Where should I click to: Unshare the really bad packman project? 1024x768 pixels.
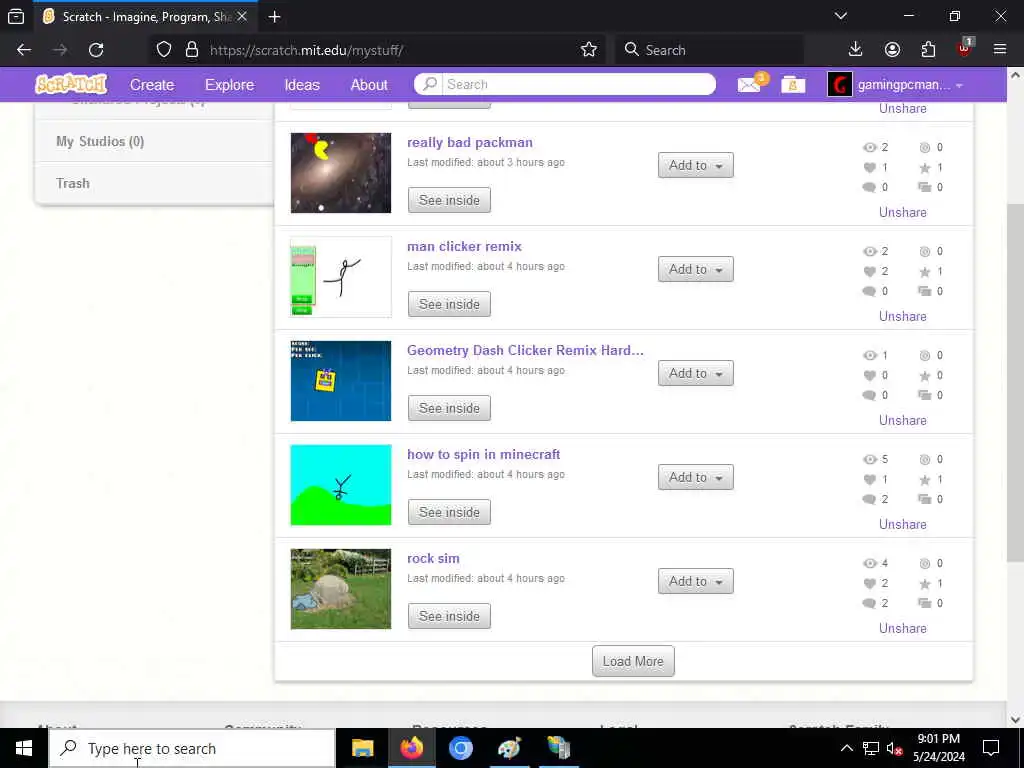pyautogui.click(x=903, y=212)
